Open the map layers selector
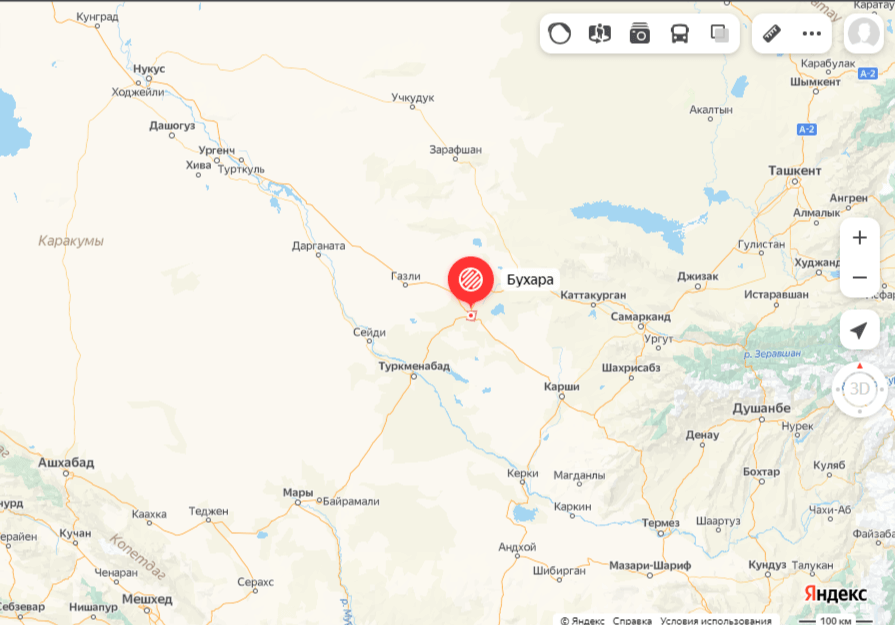The width and height of the screenshot is (895, 625). pyautogui.click(x=719, y=34)
